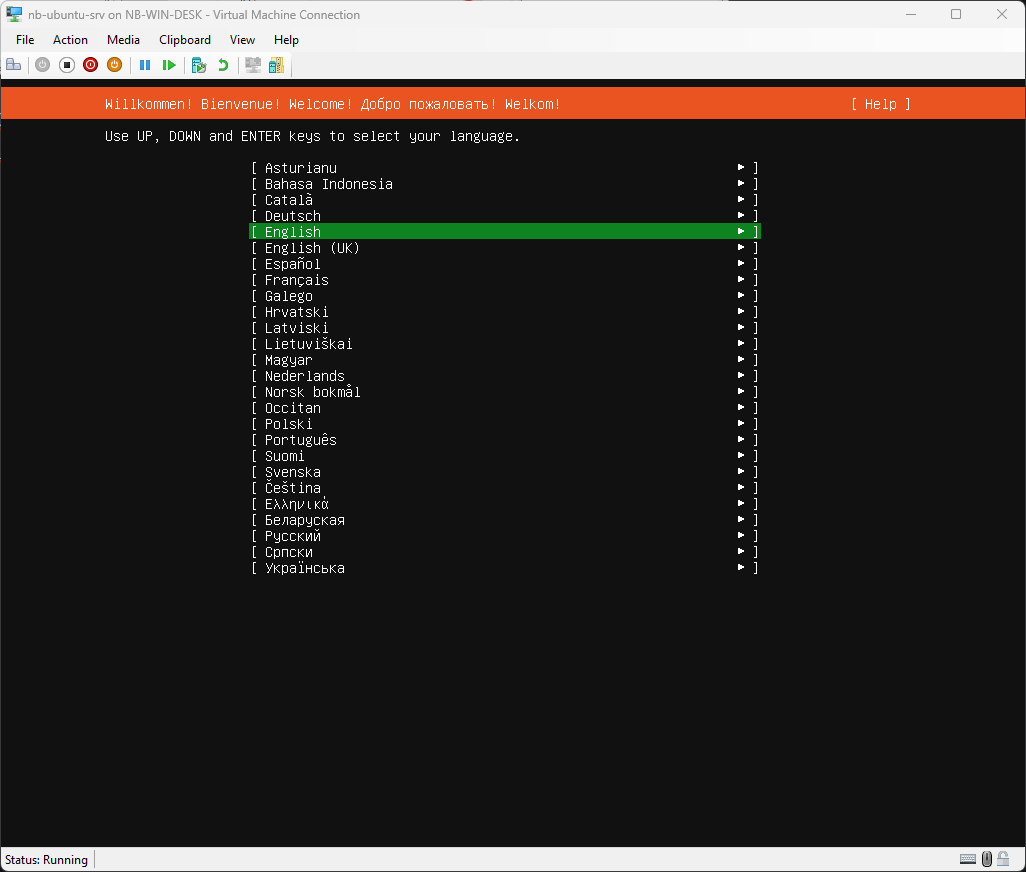Choose Español from the language list
This screenshot has width=1026, height=872.
(x=293, y=264)
